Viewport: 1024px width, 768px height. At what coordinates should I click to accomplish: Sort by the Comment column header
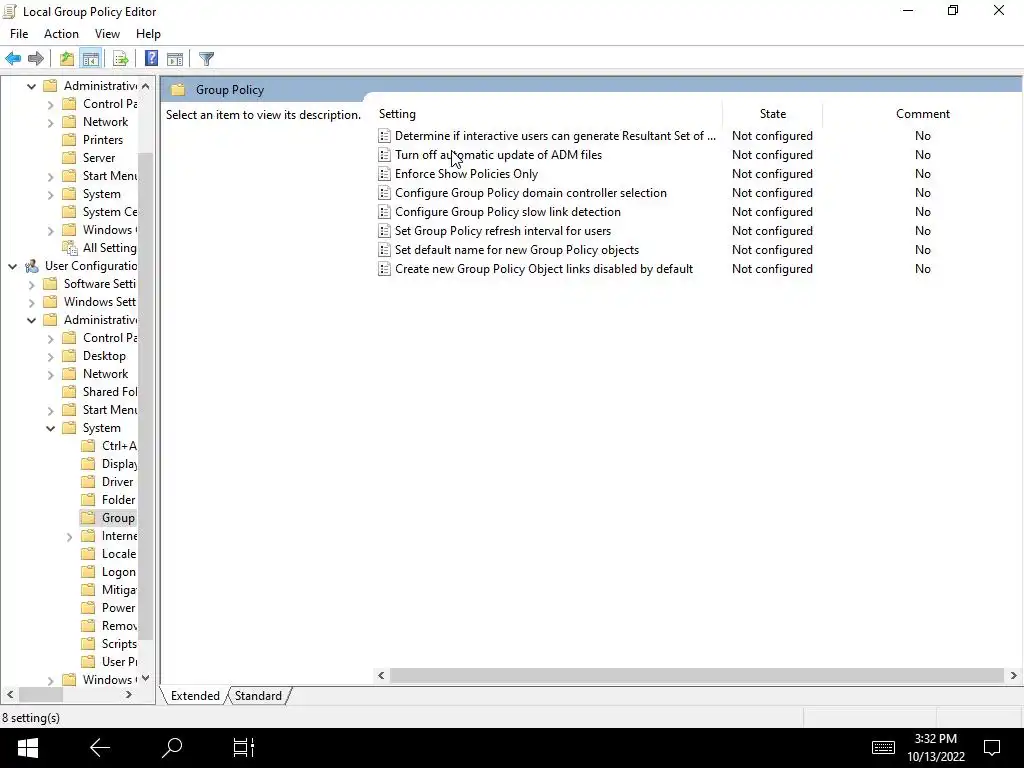[922, 114]
